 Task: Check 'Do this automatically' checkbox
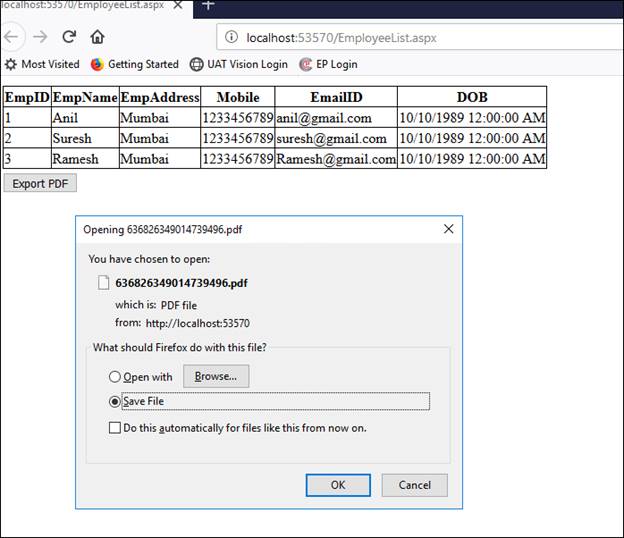(x=115, y=428)
